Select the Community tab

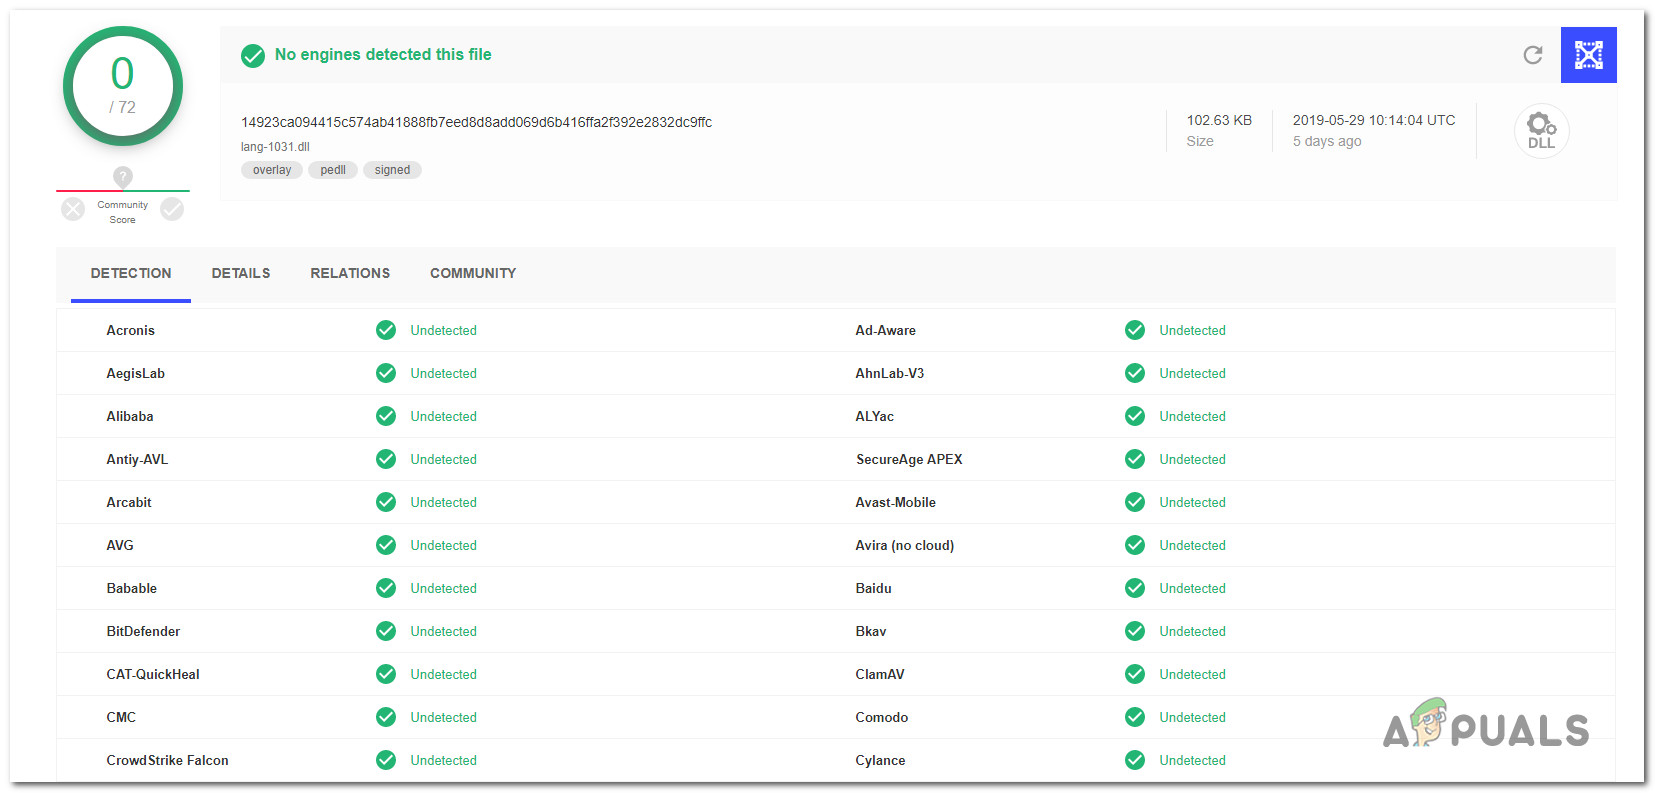coord(473,273)
